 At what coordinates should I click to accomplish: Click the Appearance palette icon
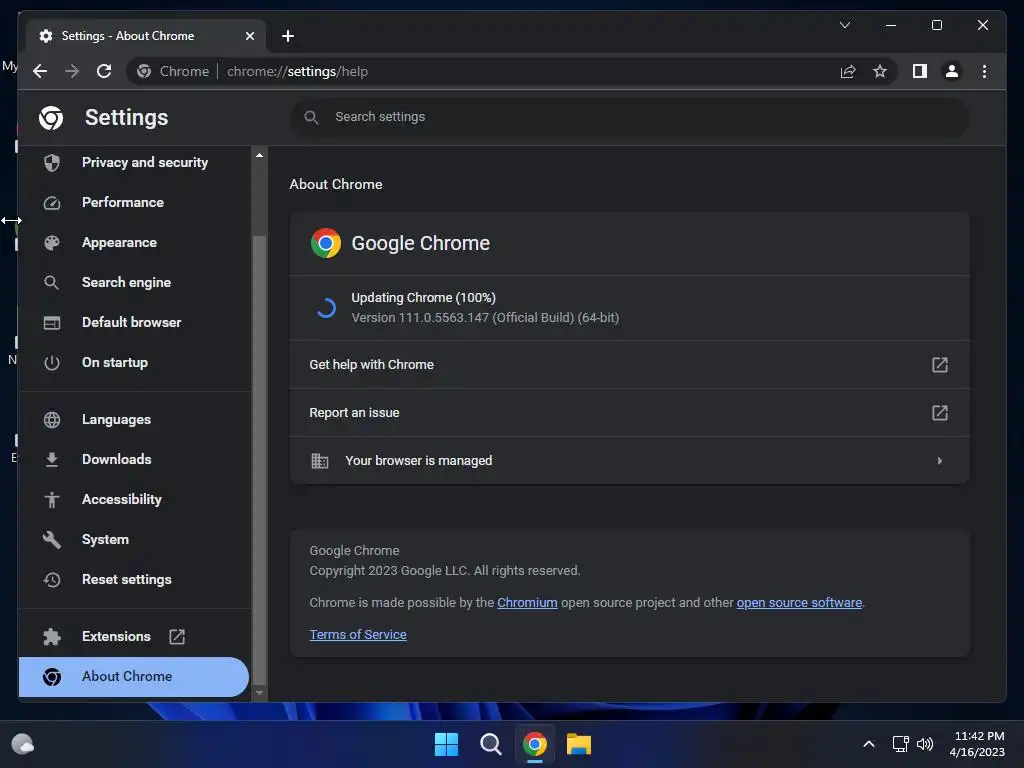pos(52,243)
